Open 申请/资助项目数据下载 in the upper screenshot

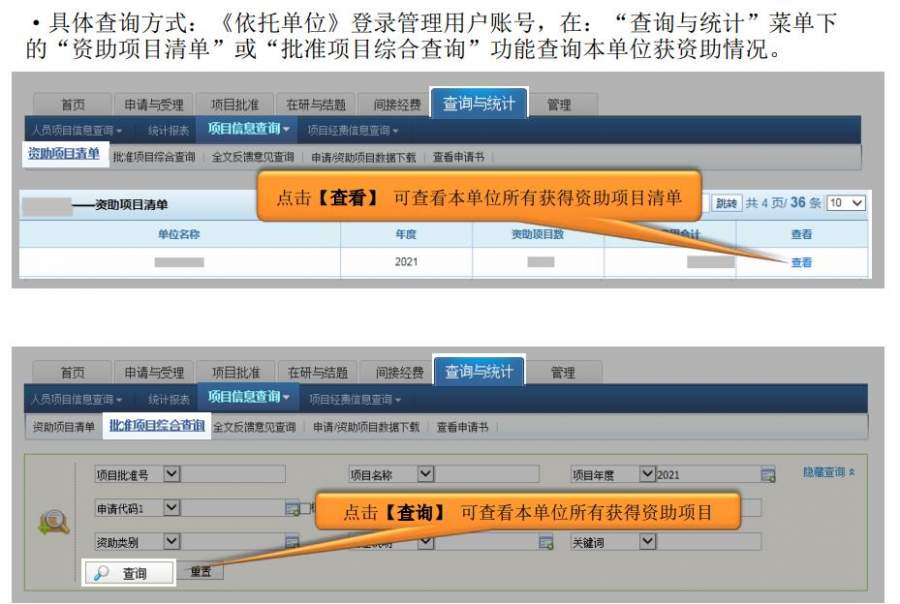click(363, 157)
